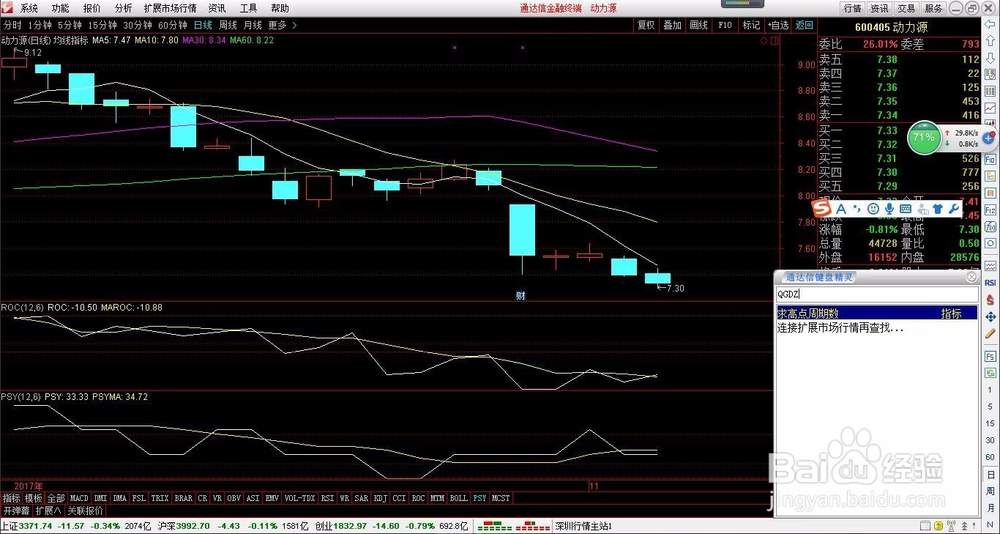The image size is (1000, 534).
Task: Switch indicator to TRIX
Action: point(159,498)
